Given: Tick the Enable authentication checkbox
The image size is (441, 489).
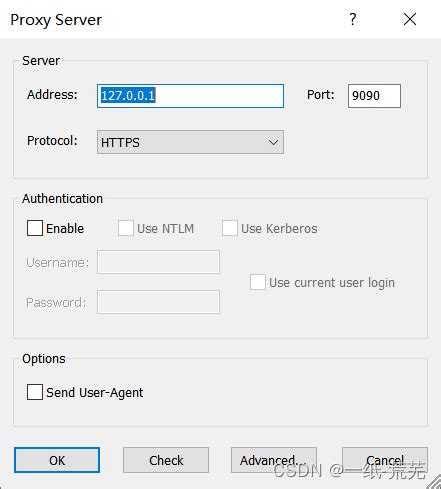Looking at the screenshot, I should point(35,228).
